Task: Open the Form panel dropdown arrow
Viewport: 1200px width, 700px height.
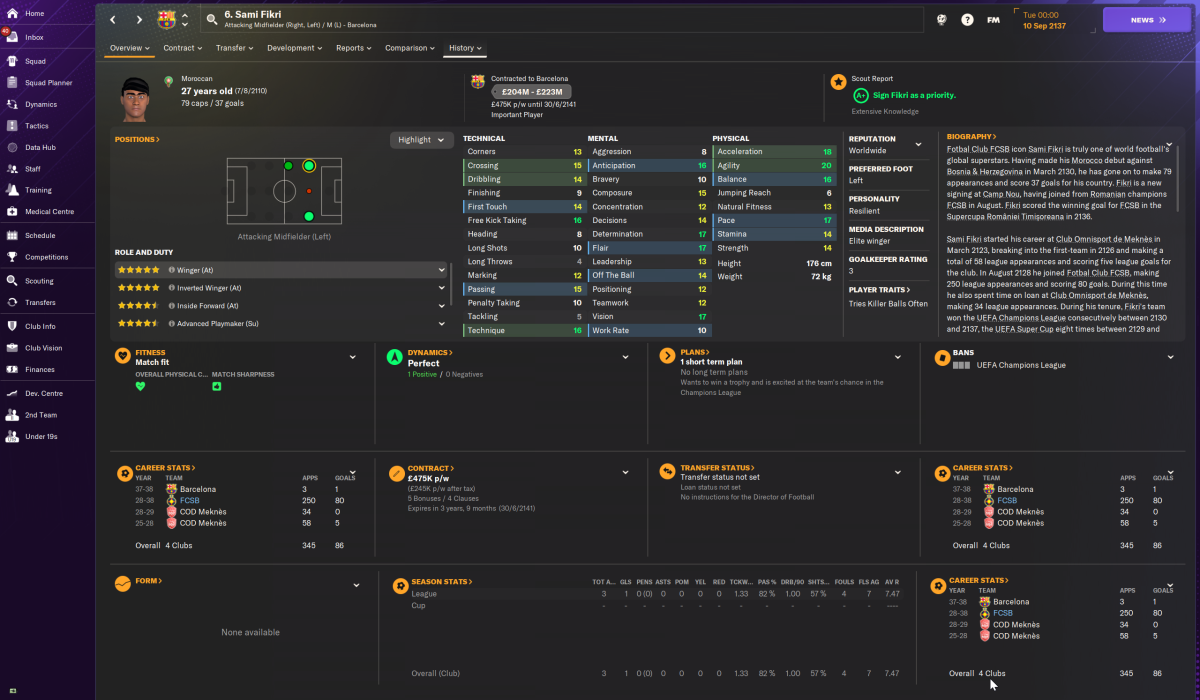Action: pos(356,585)
